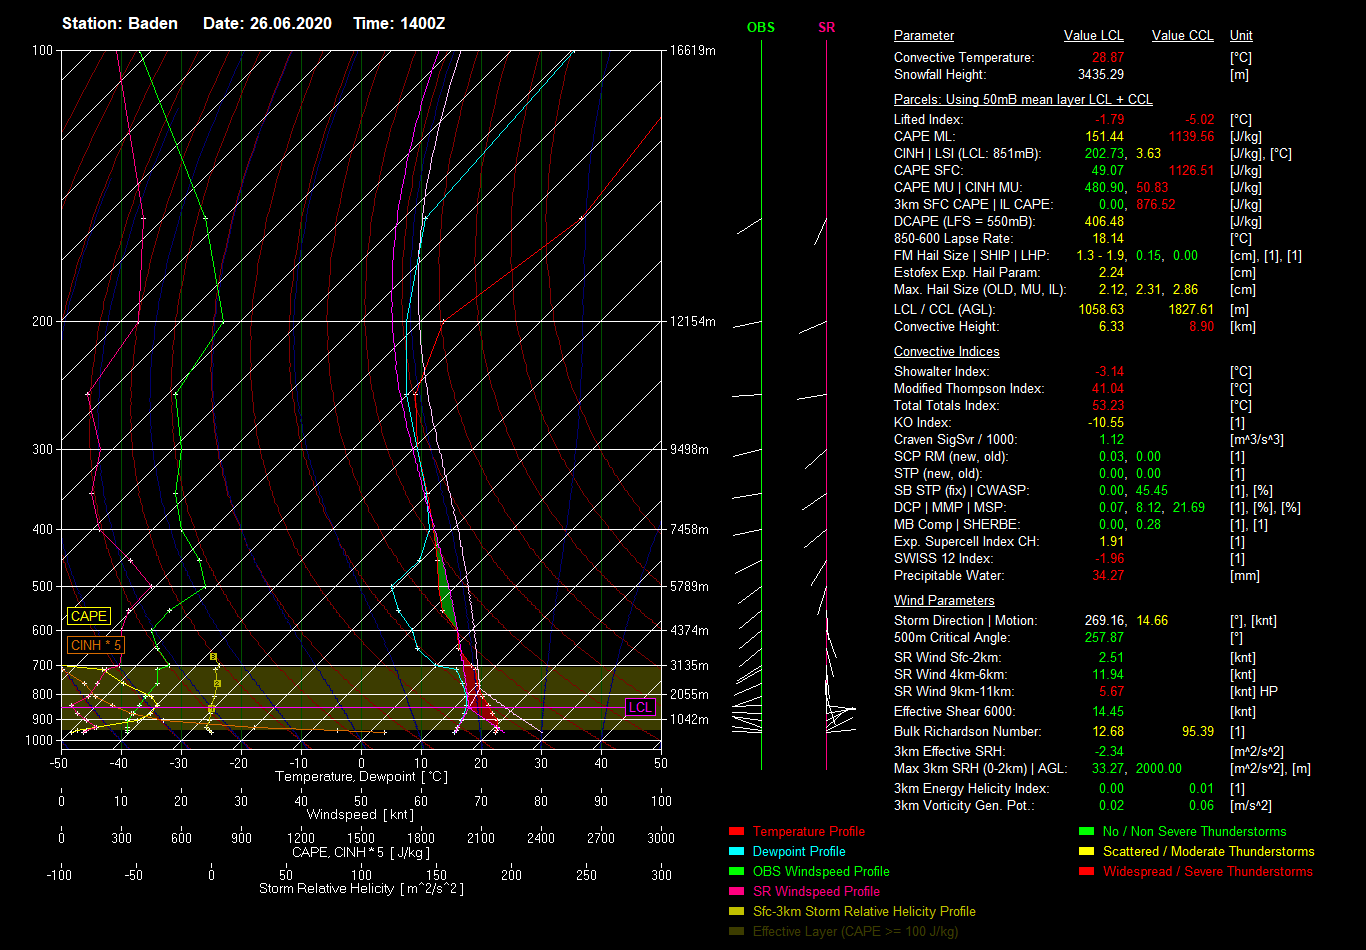Select the Wind Parameters section heading
This screenshot has height=950, width=1366.
(944, 601)
